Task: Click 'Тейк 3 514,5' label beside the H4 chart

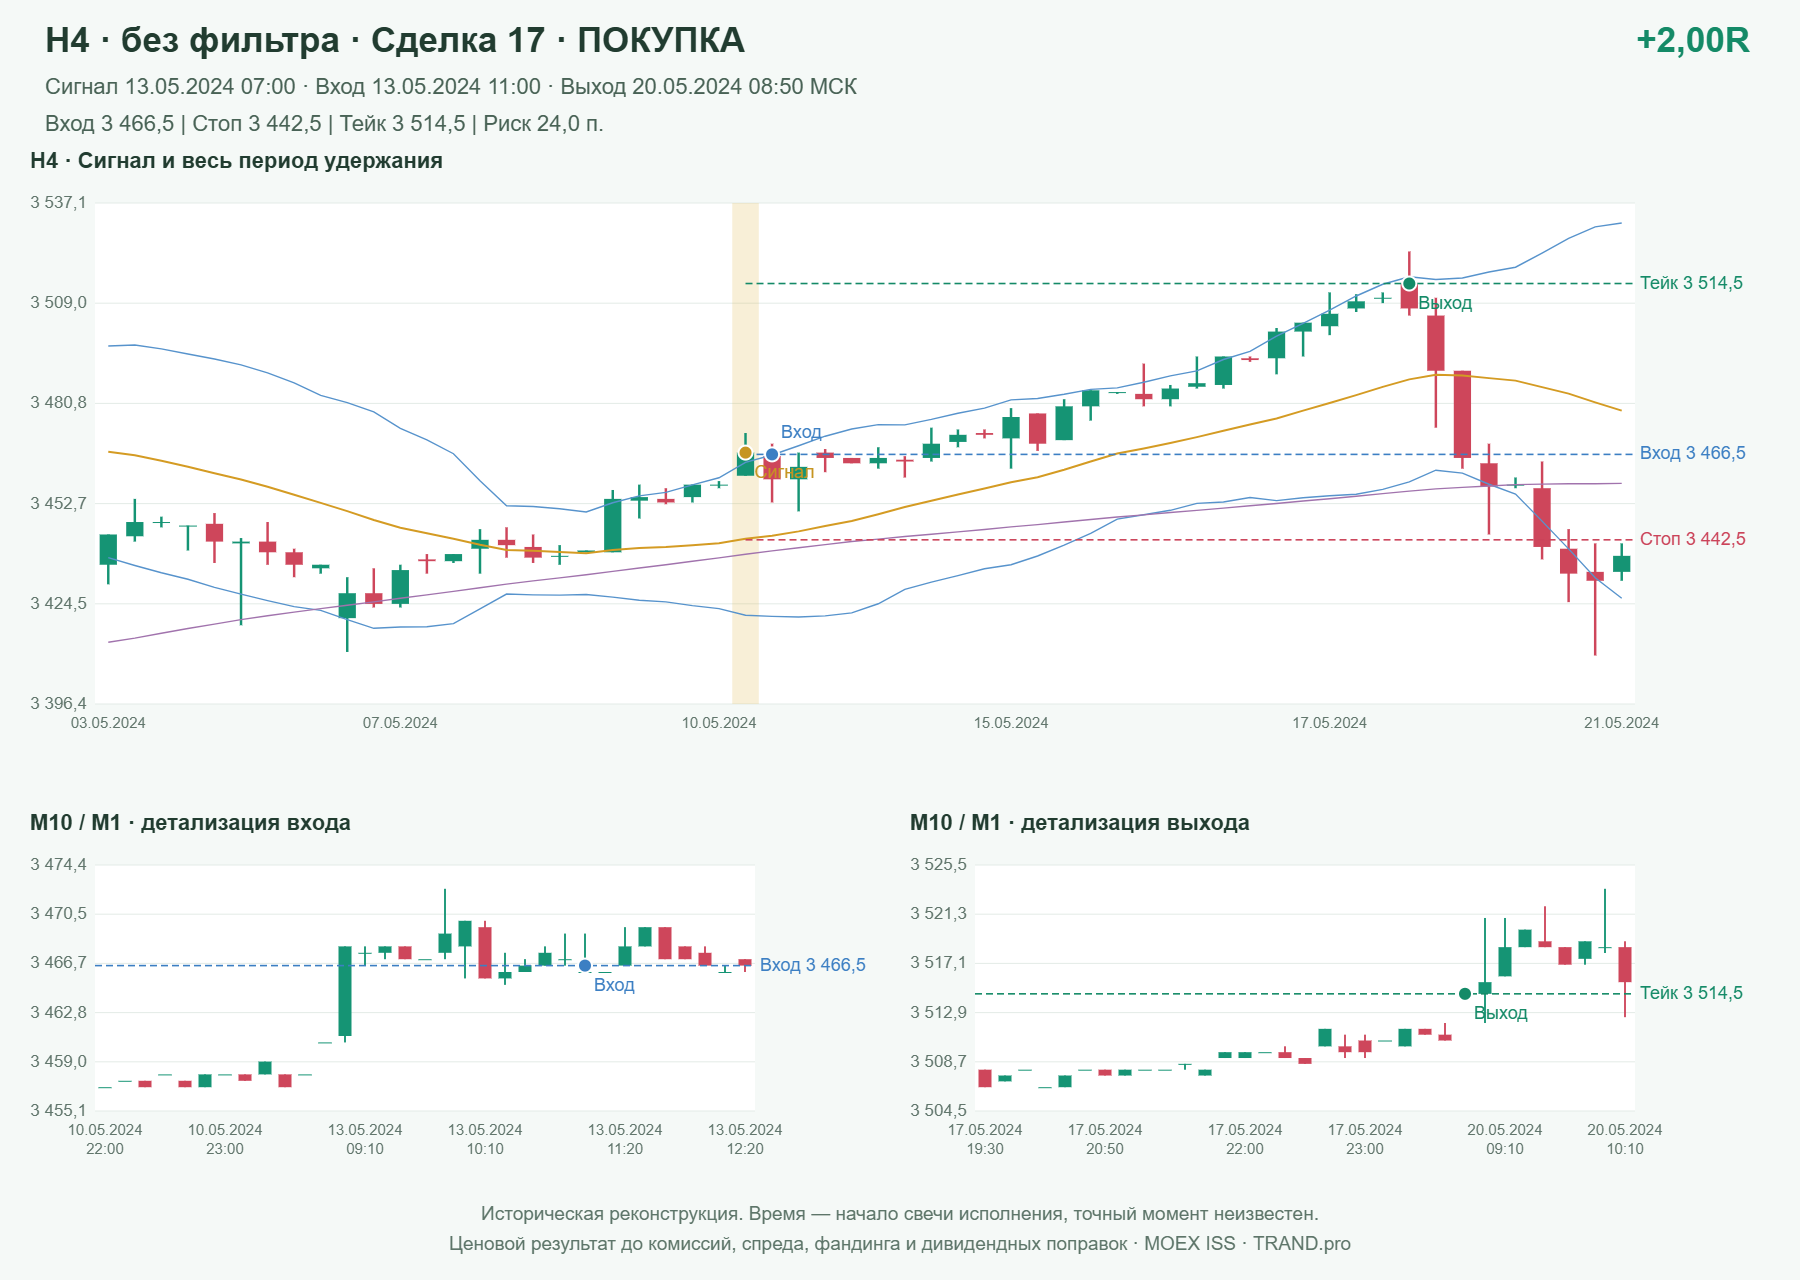Action: pyautogui.click(x=1691, y=283)
